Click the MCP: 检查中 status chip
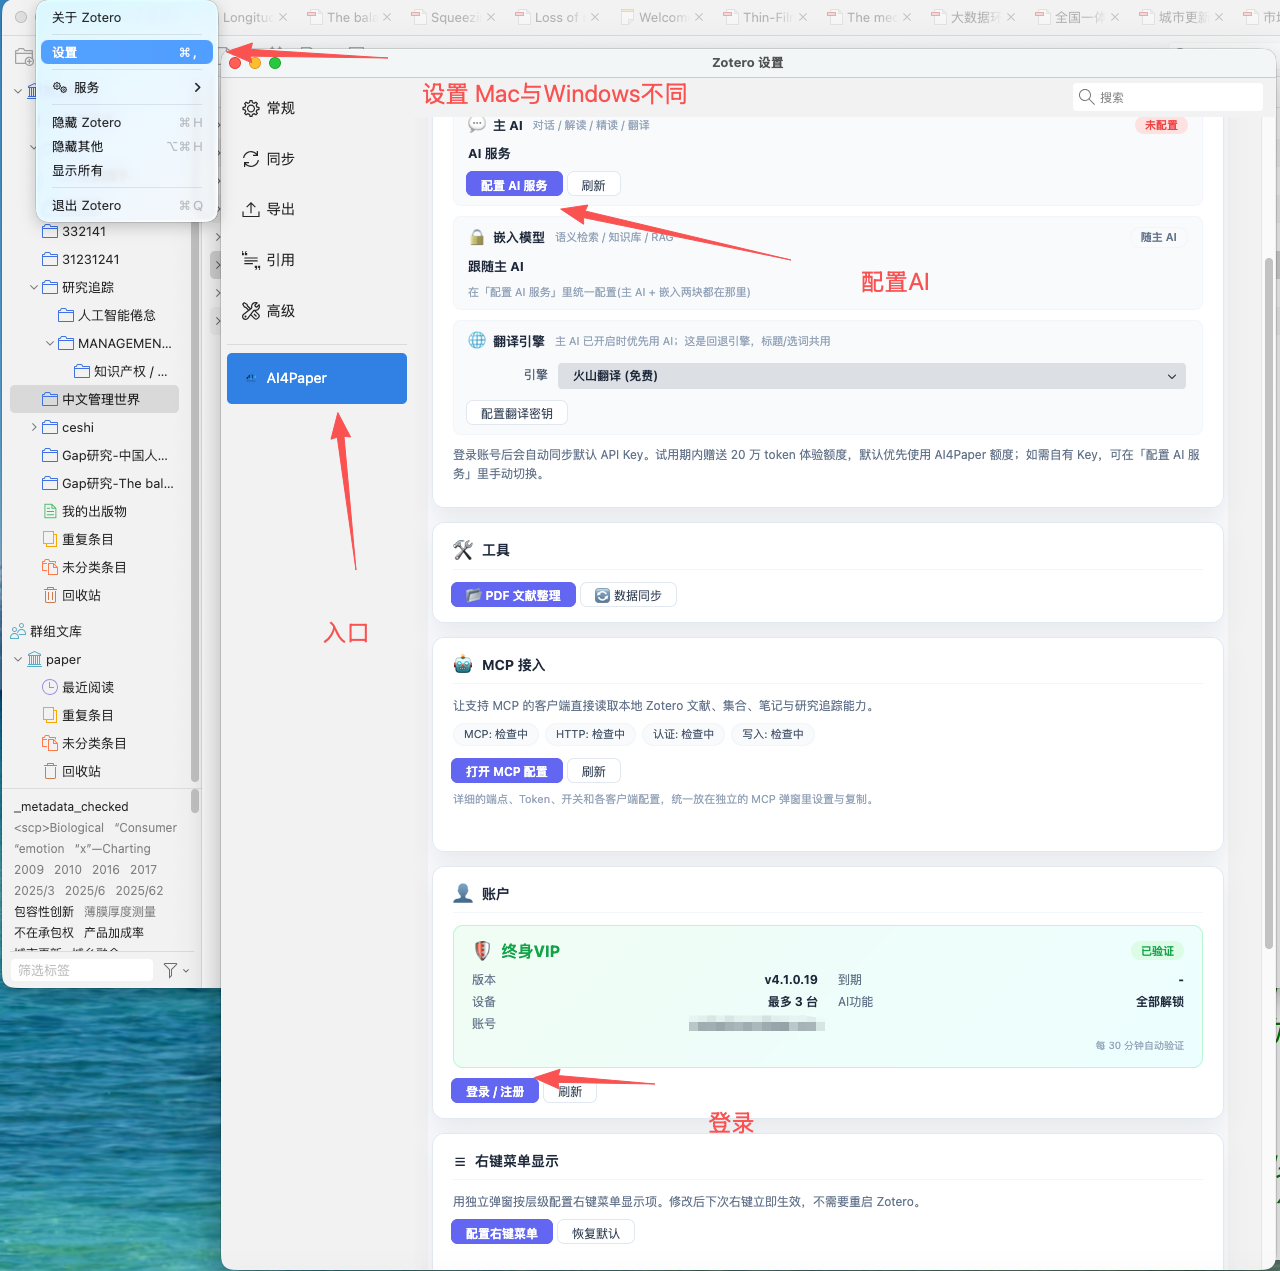This screenshot has height=1271, width=1280. [x=496, y=734]
